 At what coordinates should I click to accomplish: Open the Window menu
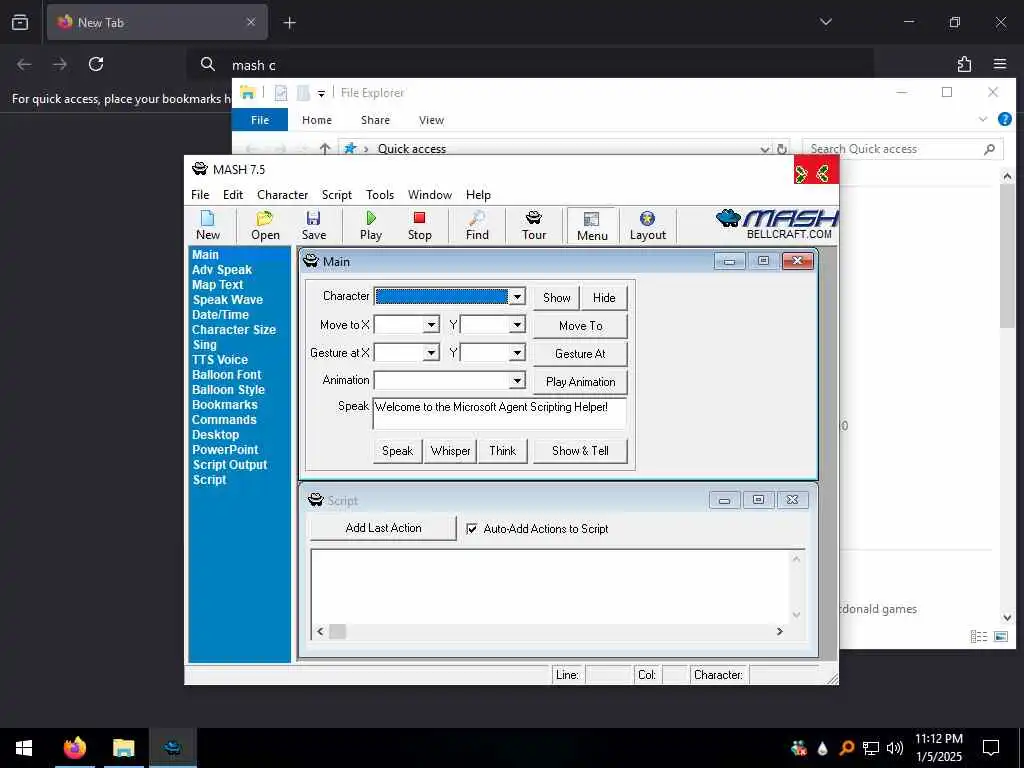click(430, 195)
